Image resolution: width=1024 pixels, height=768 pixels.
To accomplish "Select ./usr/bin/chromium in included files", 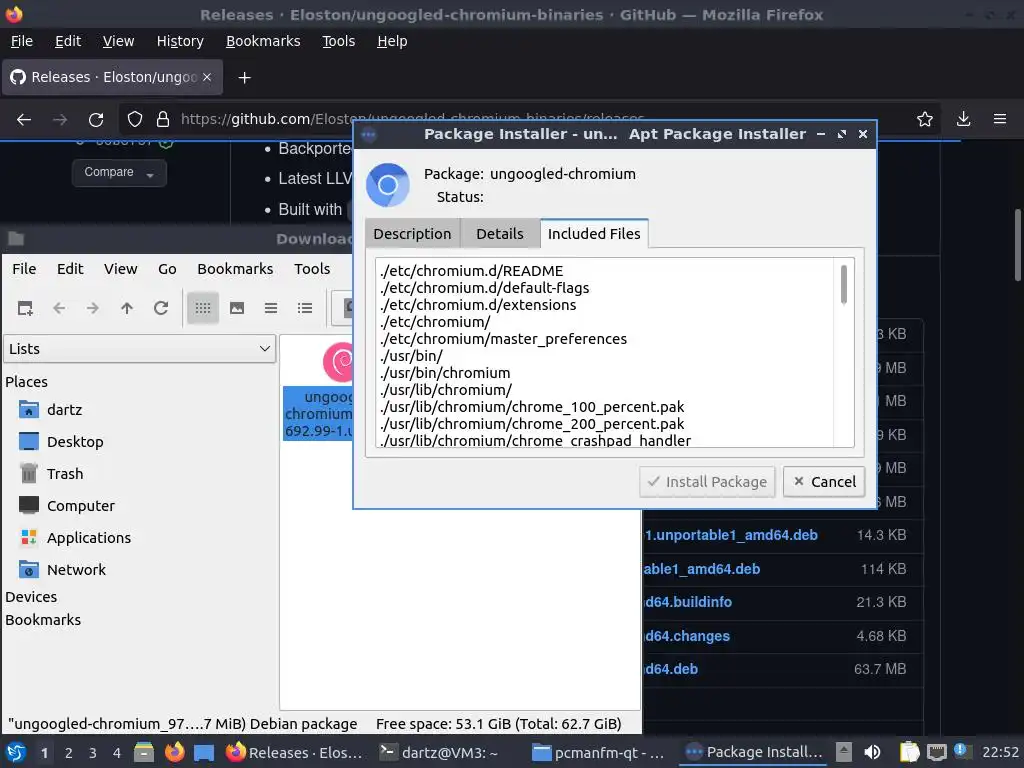I will (445, 373).
